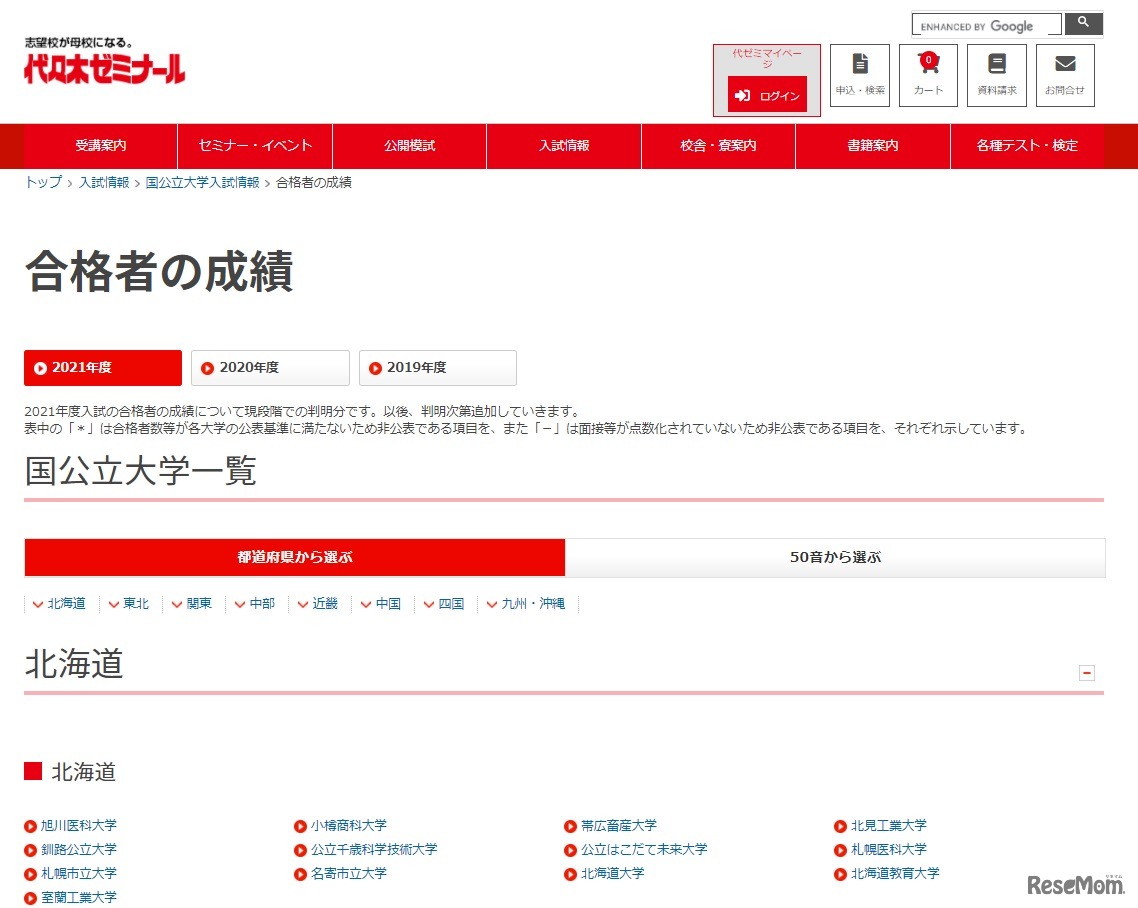Viewport: 1138px width, 908px height.
Task: Click the red 都道府県から選ぶ selector bar
Action: 293,557
